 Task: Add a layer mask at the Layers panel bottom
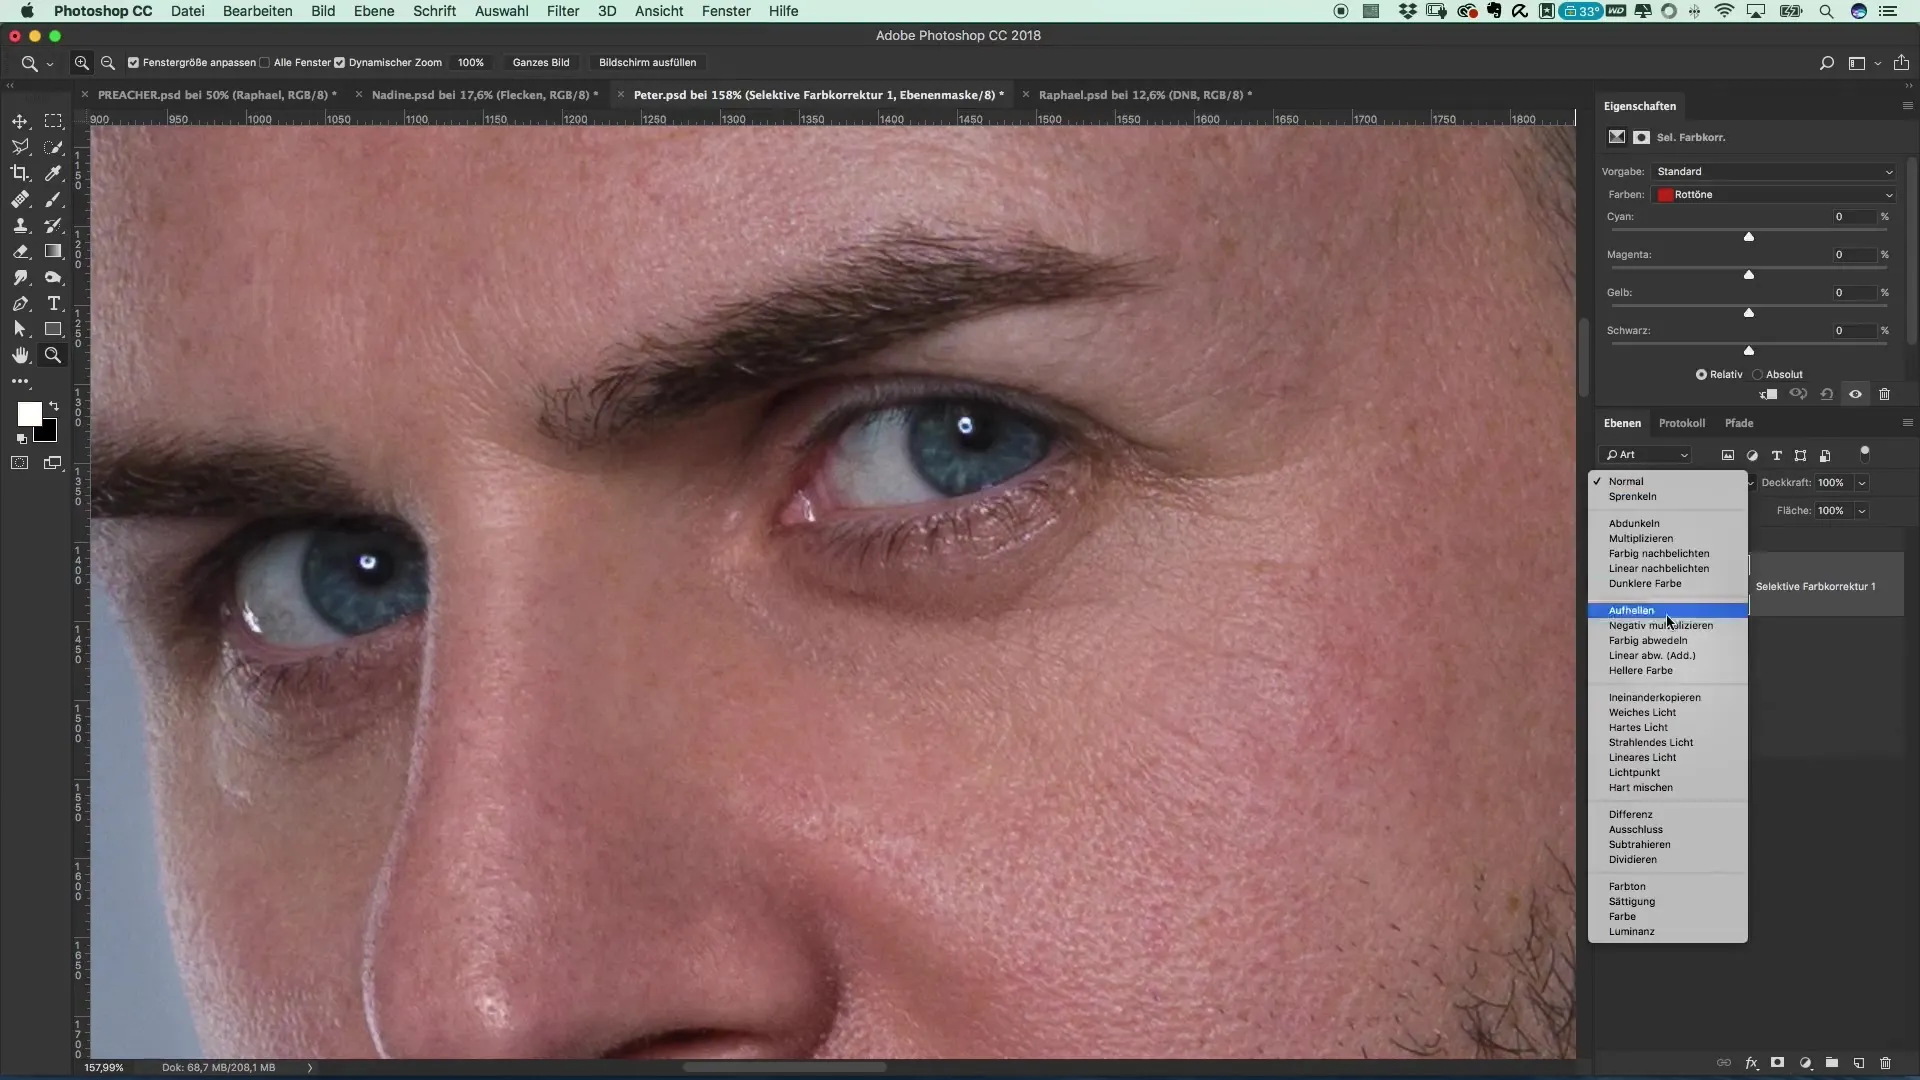coord(1778,1063)
